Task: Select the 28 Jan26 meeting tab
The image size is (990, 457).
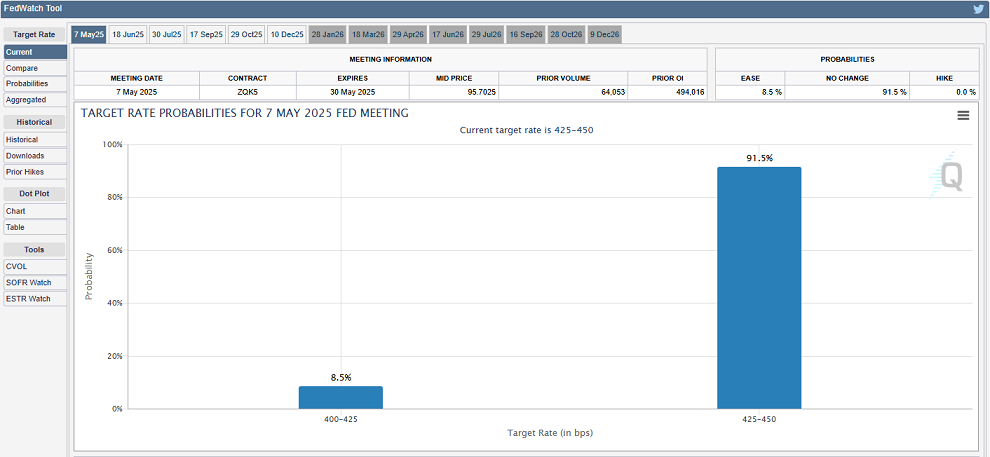Action: click(x=327, y=34)
